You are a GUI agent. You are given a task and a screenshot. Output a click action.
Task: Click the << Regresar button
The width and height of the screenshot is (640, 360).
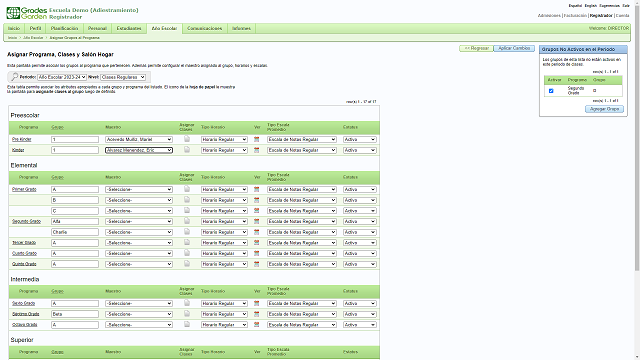point(476,48)
